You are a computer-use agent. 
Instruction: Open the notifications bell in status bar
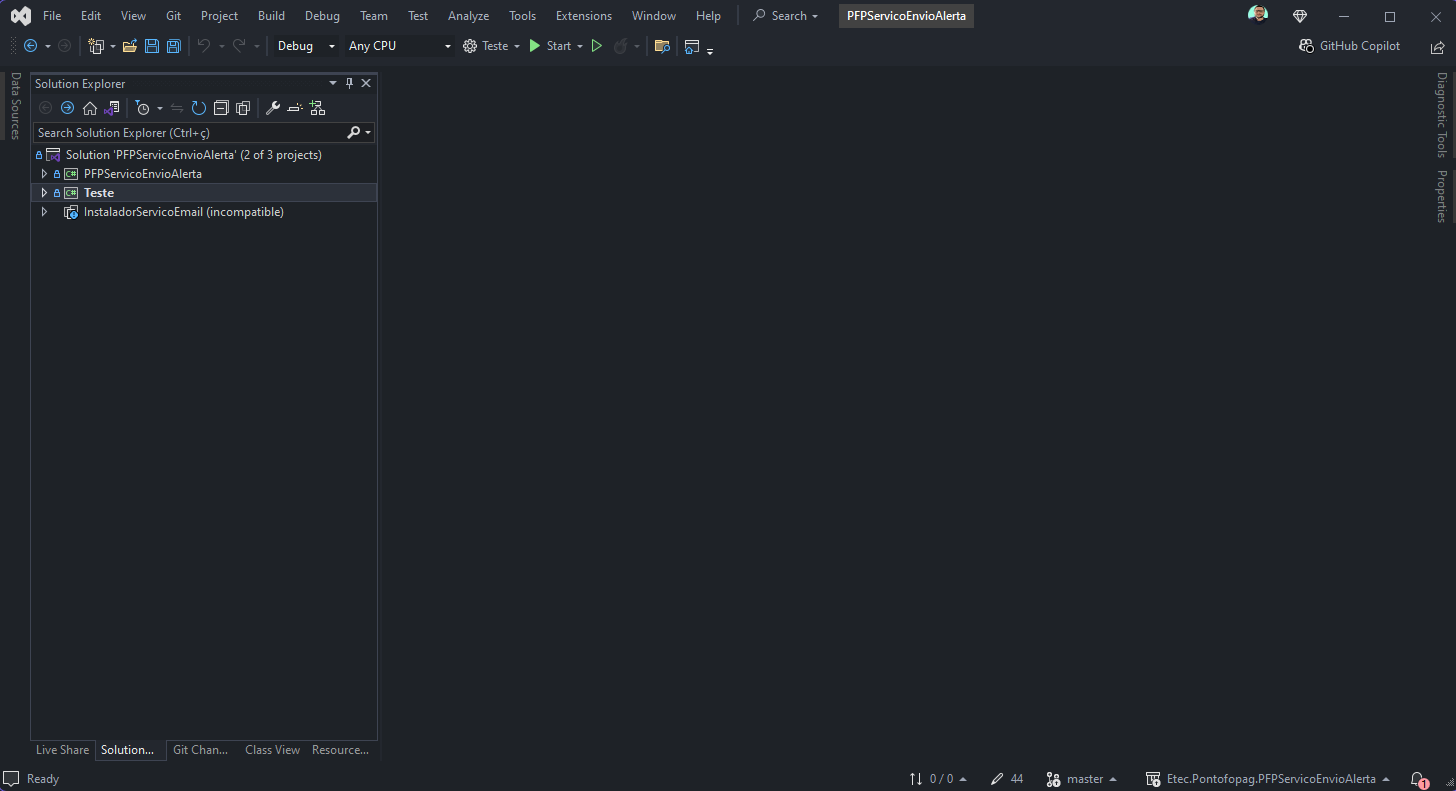(x=1418, y=779)
